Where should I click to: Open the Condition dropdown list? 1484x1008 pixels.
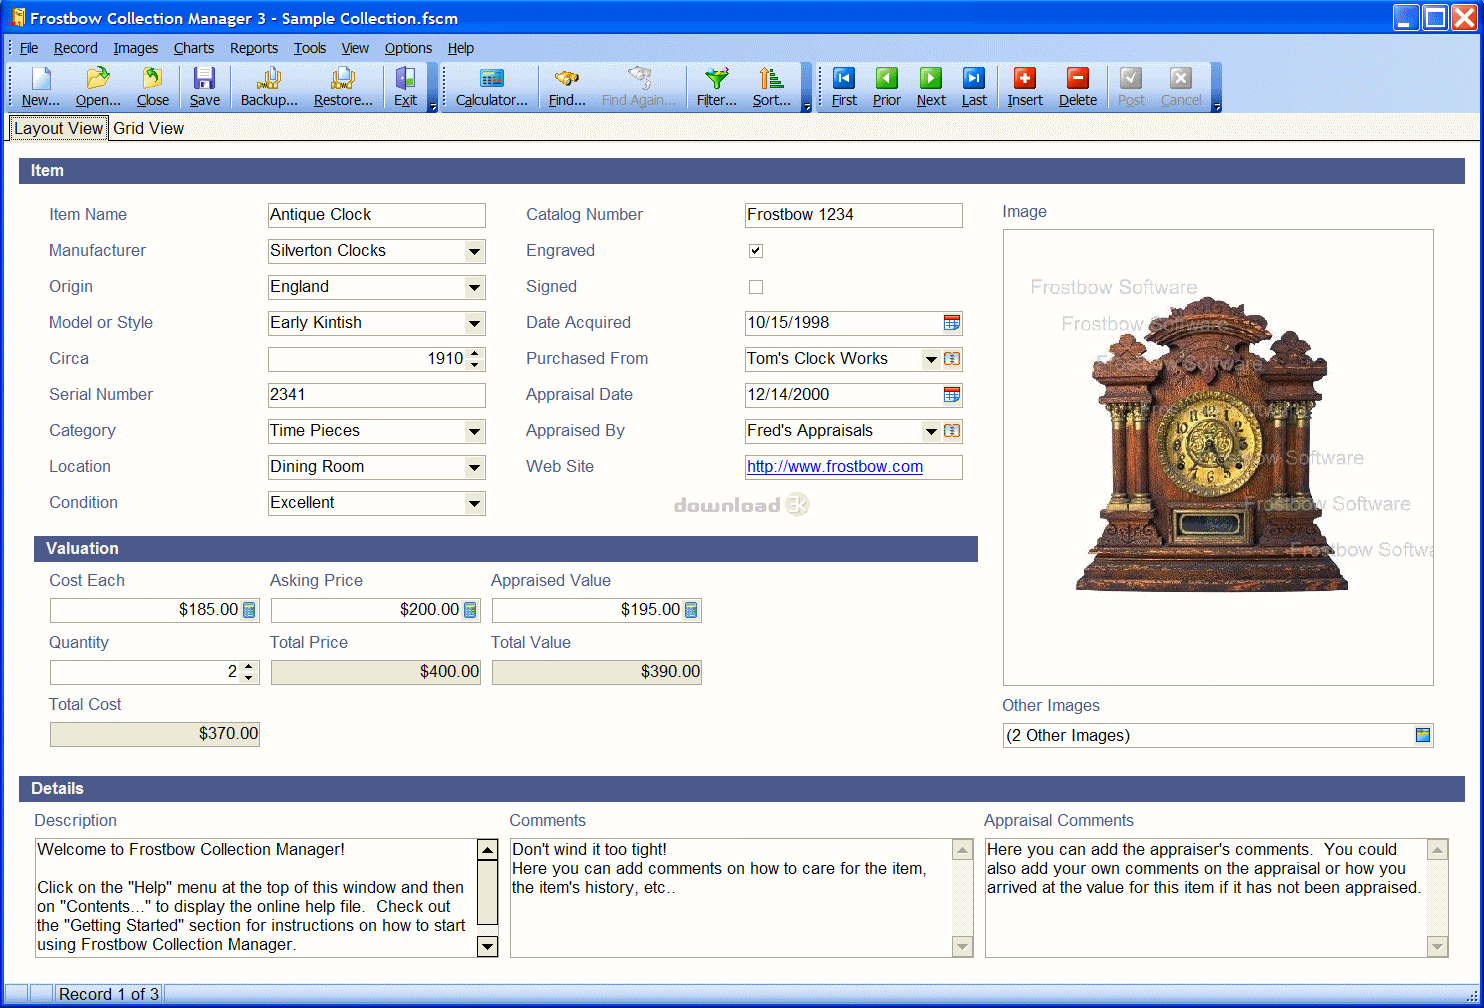pyautogui.click(x=475, y=504)
